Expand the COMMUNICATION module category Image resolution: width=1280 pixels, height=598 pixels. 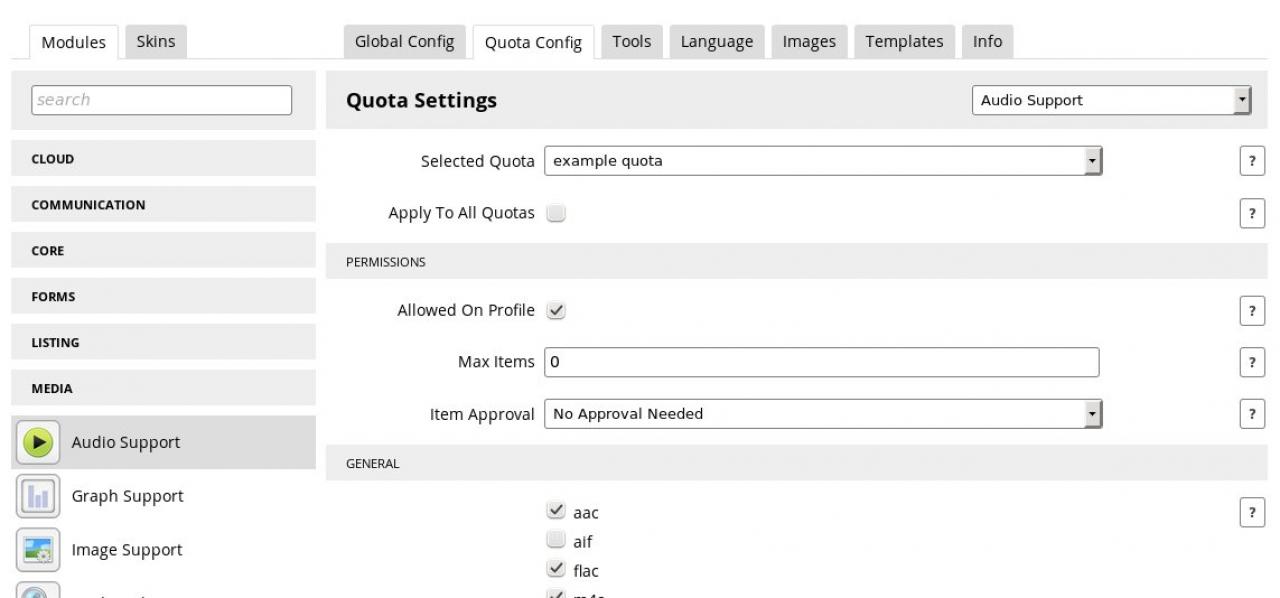click(162, 205)
